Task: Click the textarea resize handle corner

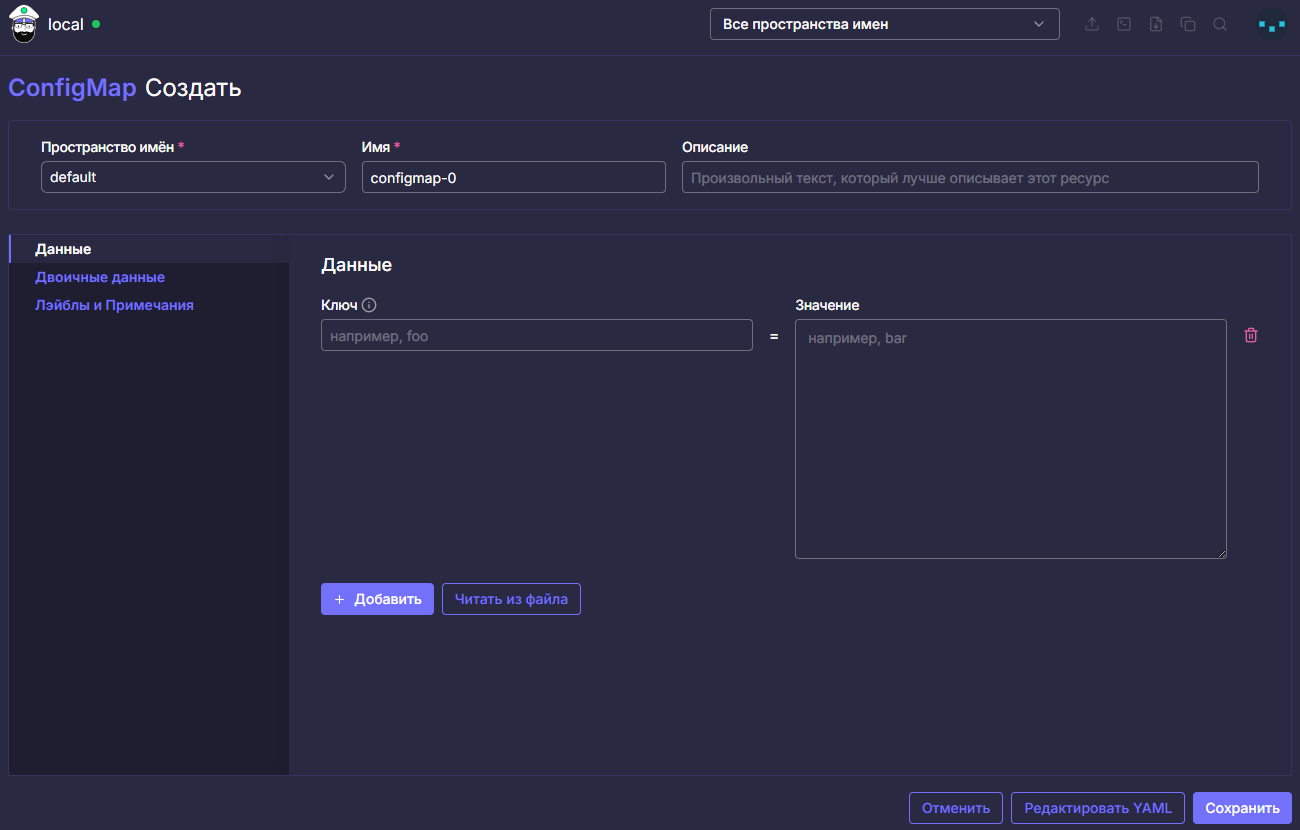Action: point(1221,553)
